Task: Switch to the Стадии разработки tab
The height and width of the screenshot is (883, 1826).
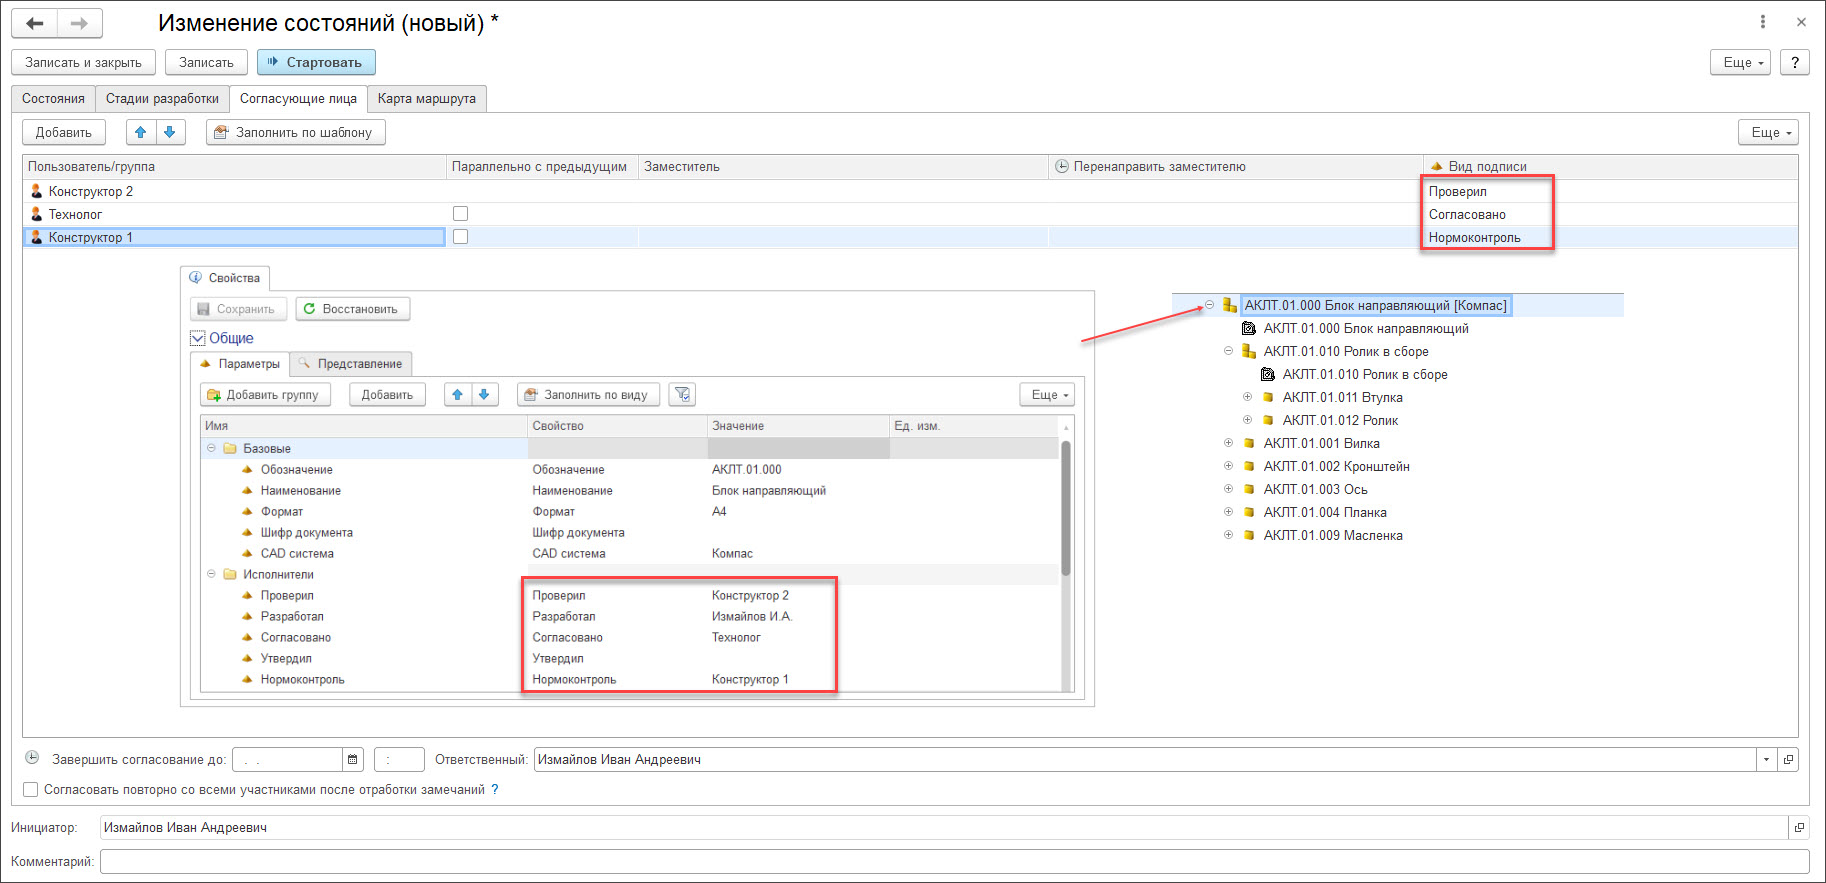Action: click(162, 98)
